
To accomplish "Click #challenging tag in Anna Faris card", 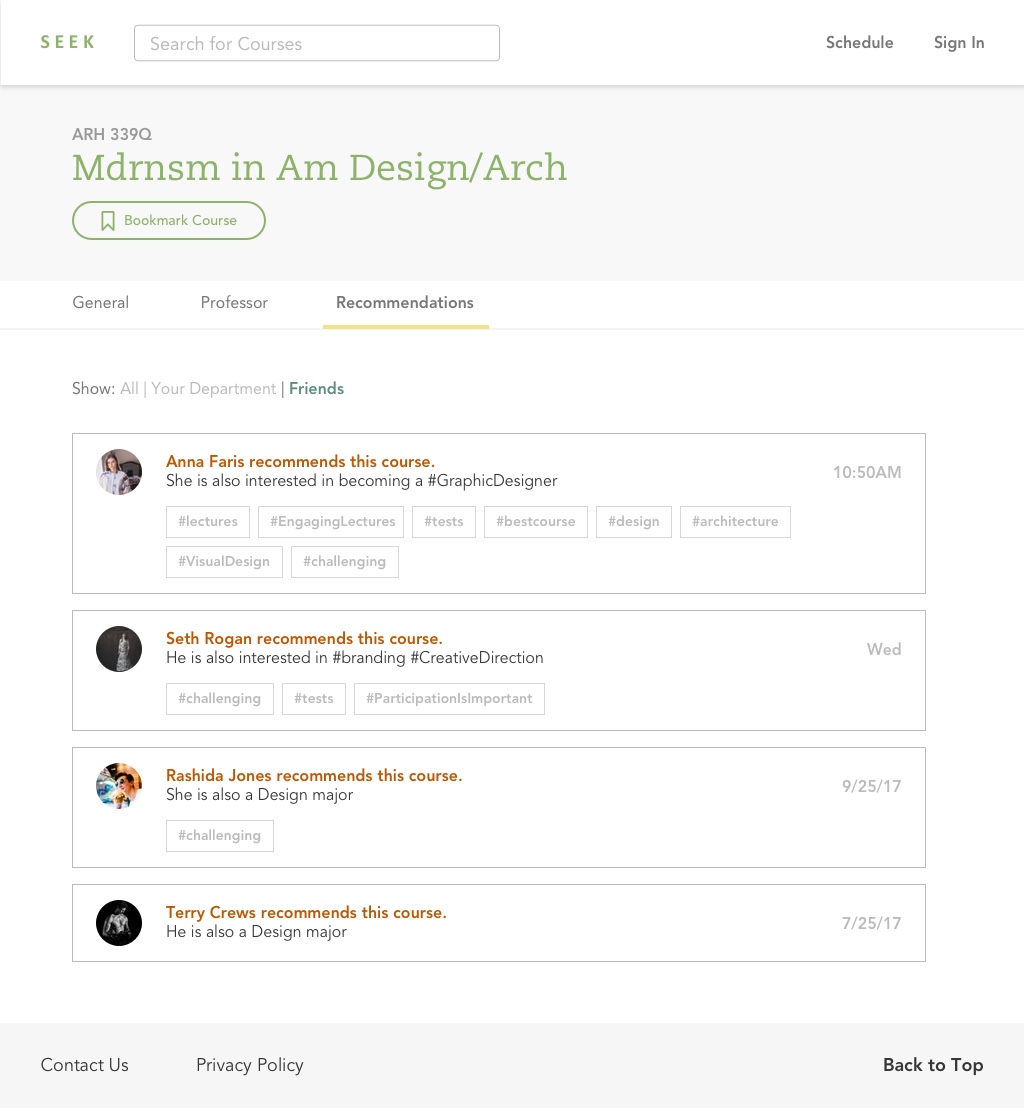I will (x=345, y=562).
